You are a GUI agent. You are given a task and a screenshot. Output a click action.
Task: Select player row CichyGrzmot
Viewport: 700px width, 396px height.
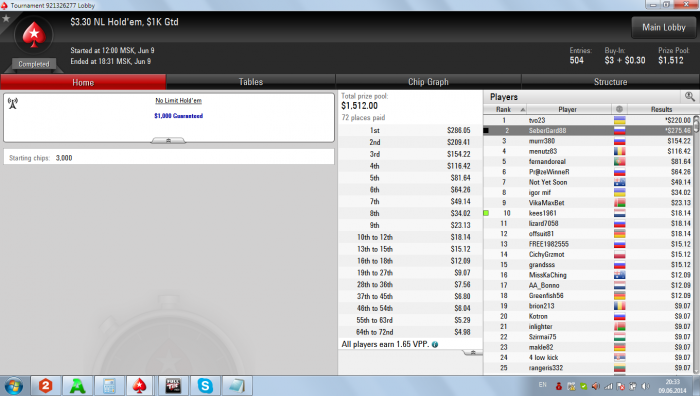pyautogui.click(x=588, y=254)
